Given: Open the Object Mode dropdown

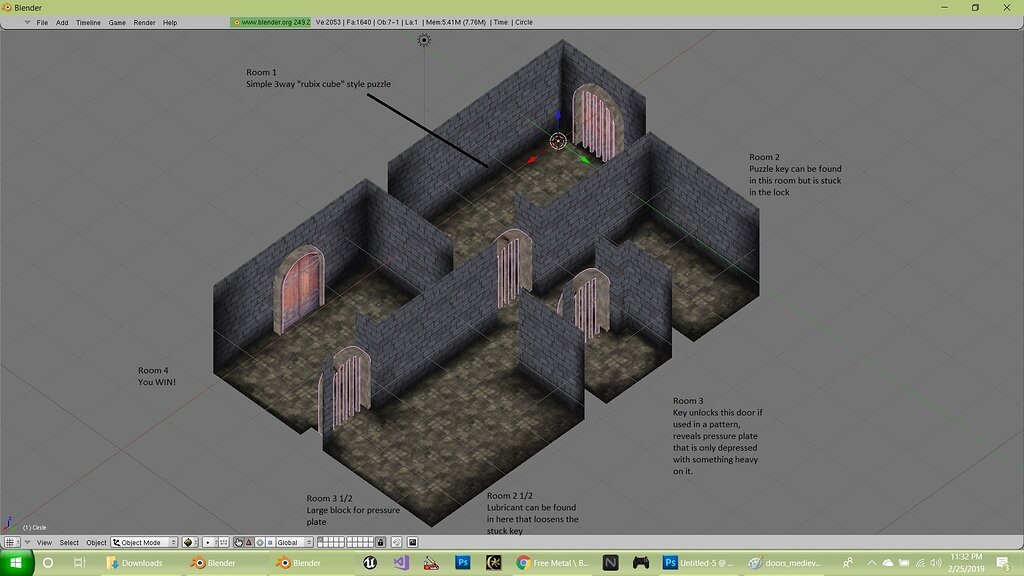Looking at the screenshot, I should pyautogui.click(x=144, y=542).
